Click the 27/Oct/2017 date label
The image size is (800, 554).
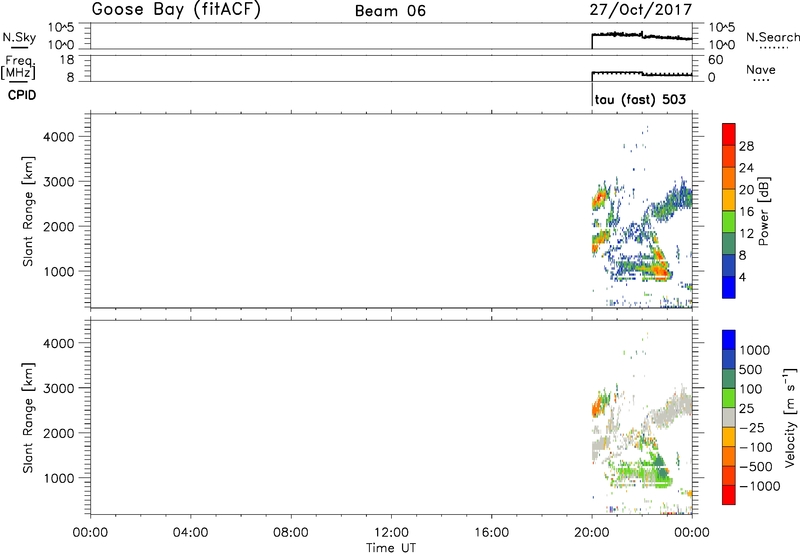641,10
